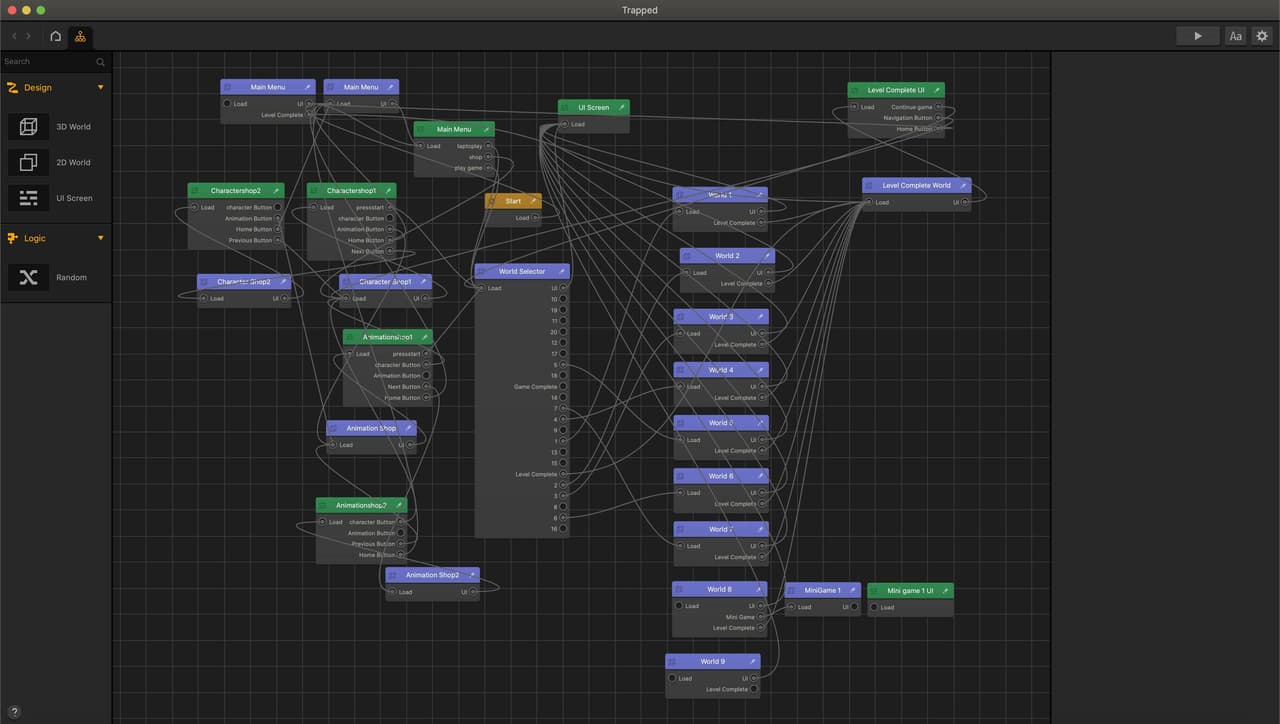
Task: Click Continue game port on Level Complete UI
Action: click(938, 107)
